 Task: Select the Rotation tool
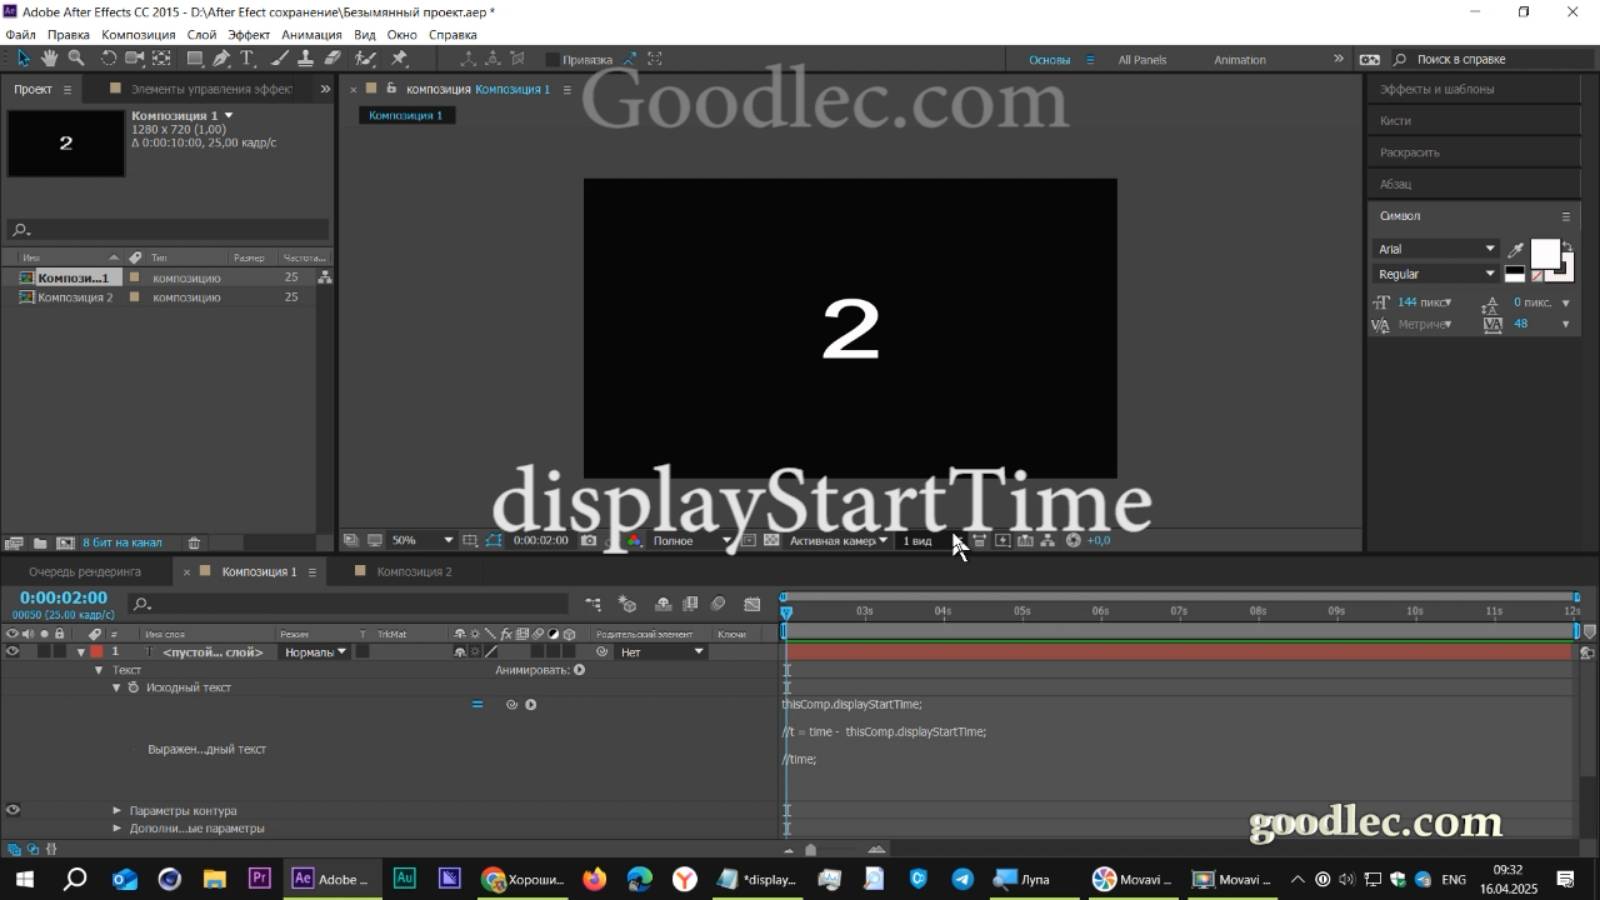click(107, 58)
